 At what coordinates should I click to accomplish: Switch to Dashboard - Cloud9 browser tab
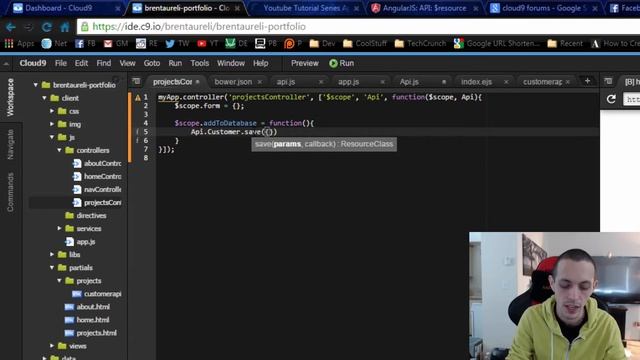point(65,8)
